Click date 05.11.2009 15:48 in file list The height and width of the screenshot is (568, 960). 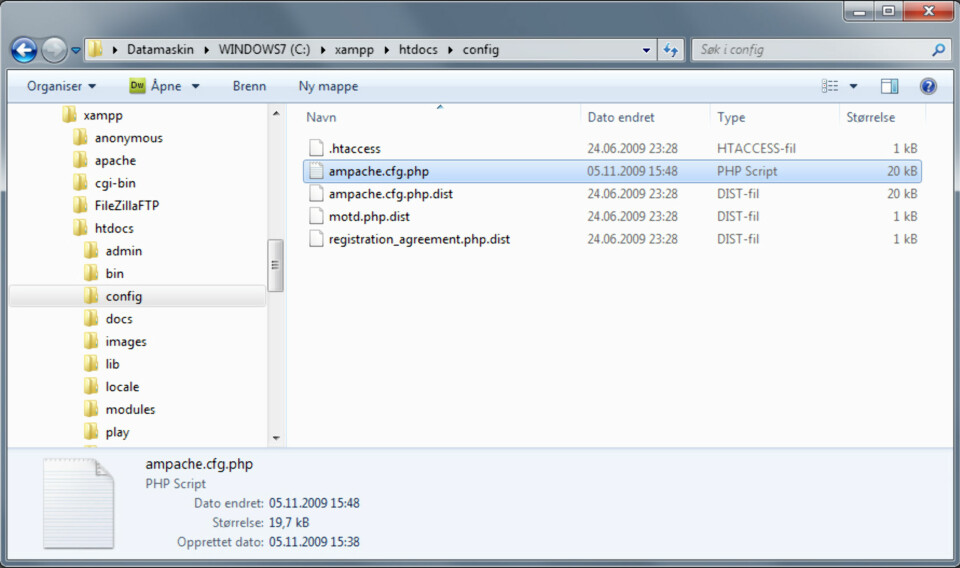point(632,171)
